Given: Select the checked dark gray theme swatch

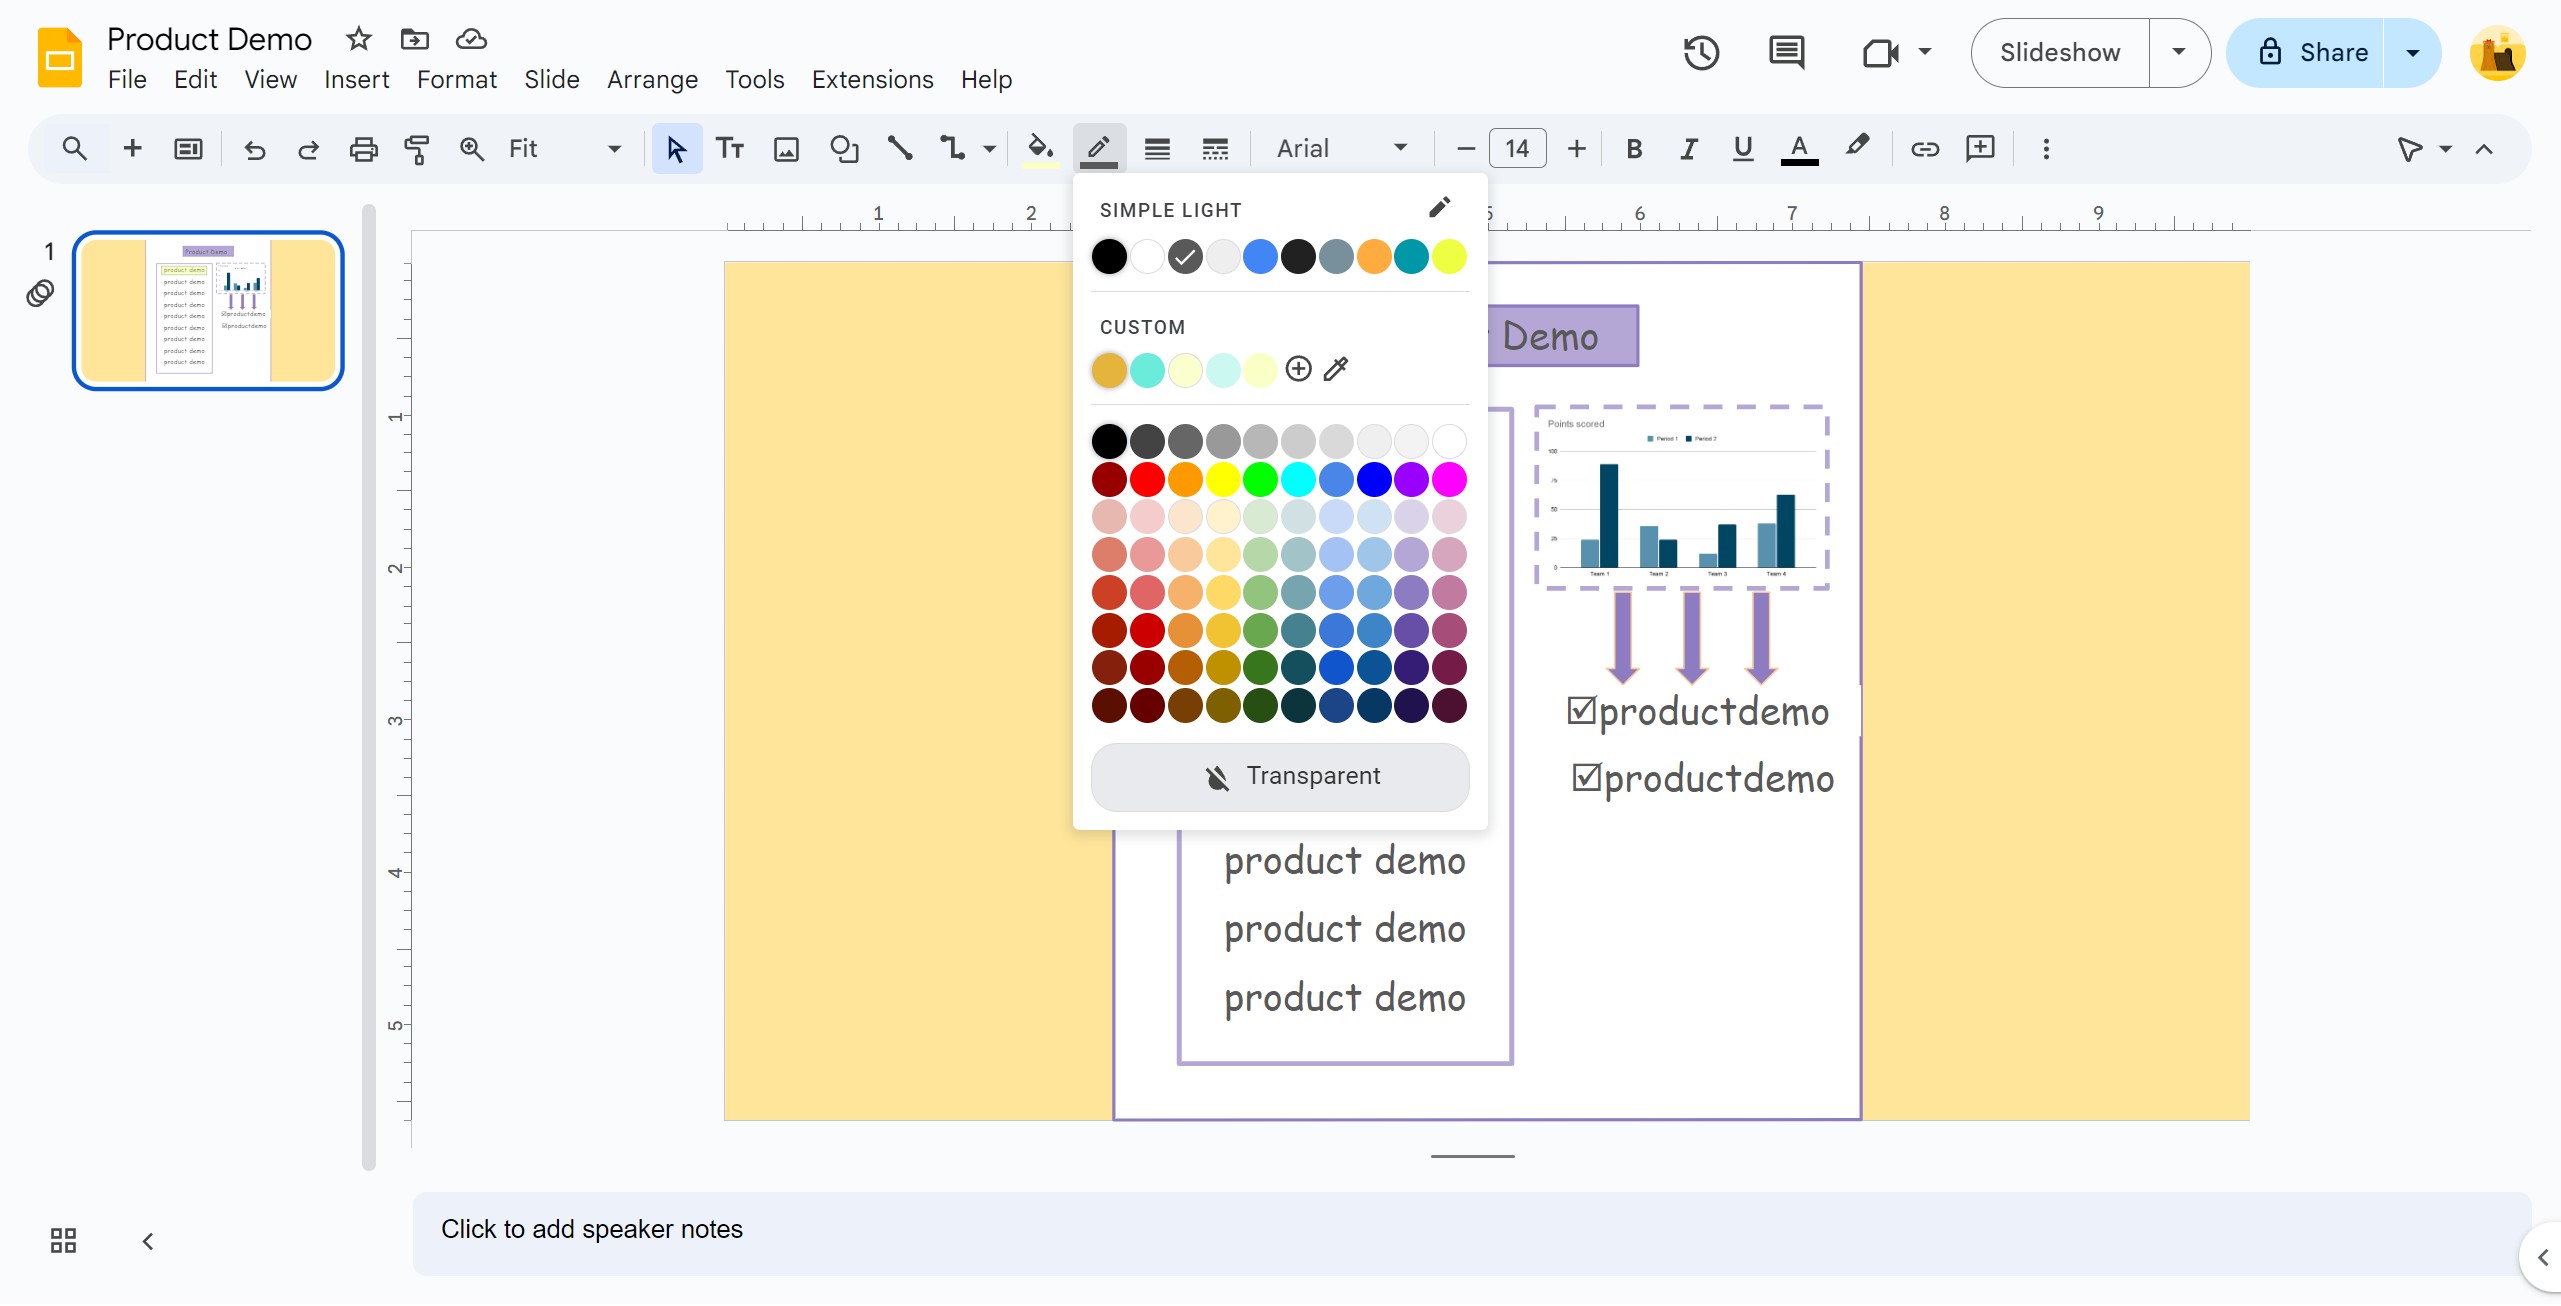Looking at the screenshot, I should click(1185, 257).
